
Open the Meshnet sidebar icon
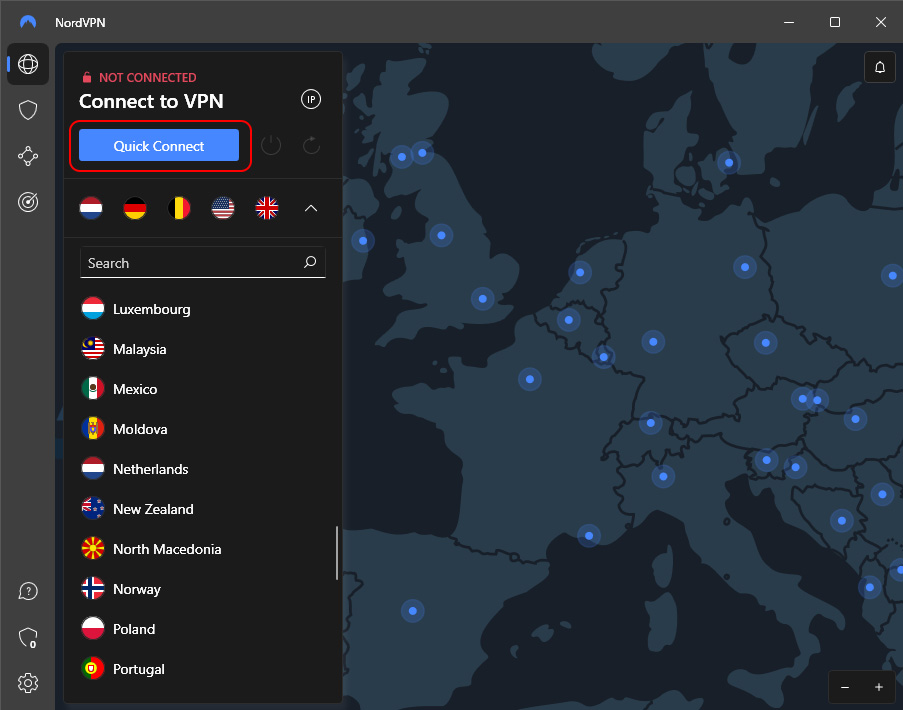(28, 156)
